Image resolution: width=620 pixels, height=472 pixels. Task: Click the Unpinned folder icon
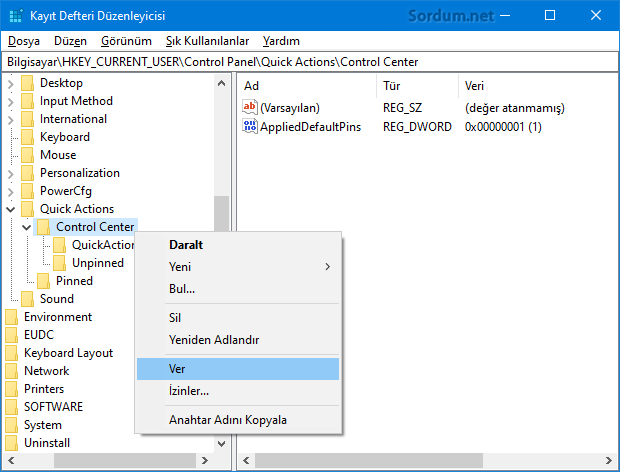60,263
